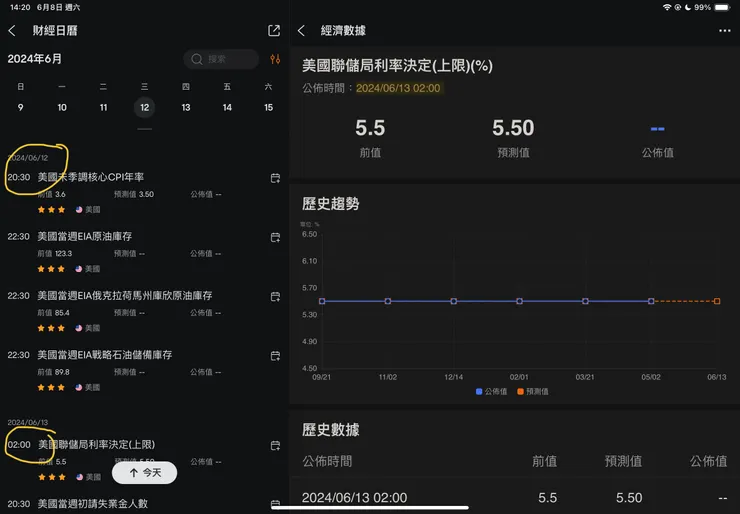Add a reminder for 美國當週EIA原油庫存
This screenshot has width=740, height=514.
[275, 237]
